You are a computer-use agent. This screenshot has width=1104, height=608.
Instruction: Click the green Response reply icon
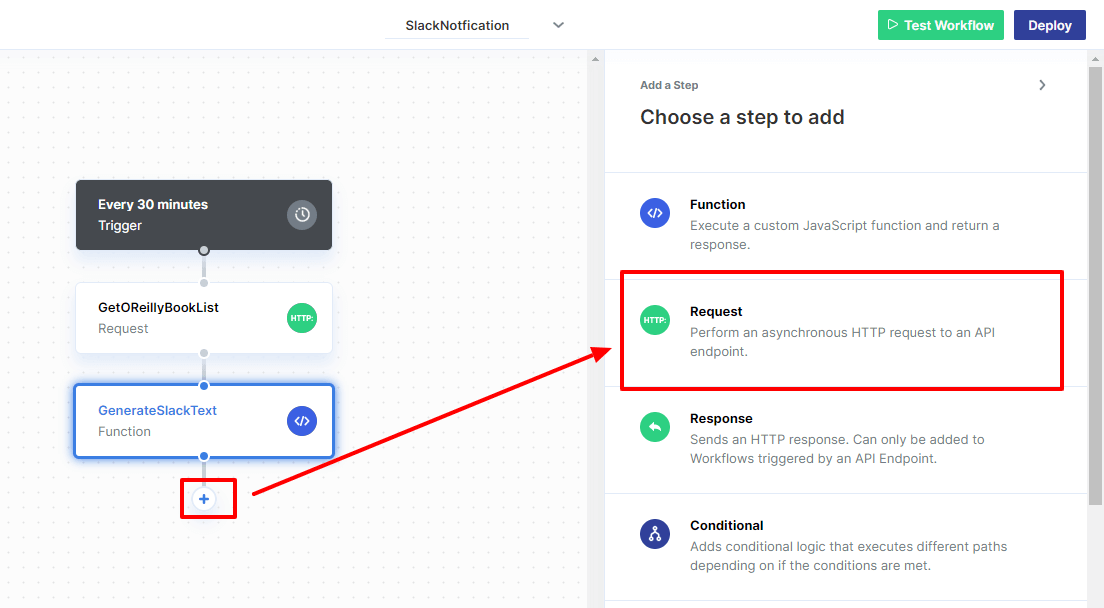click(655, 427)
